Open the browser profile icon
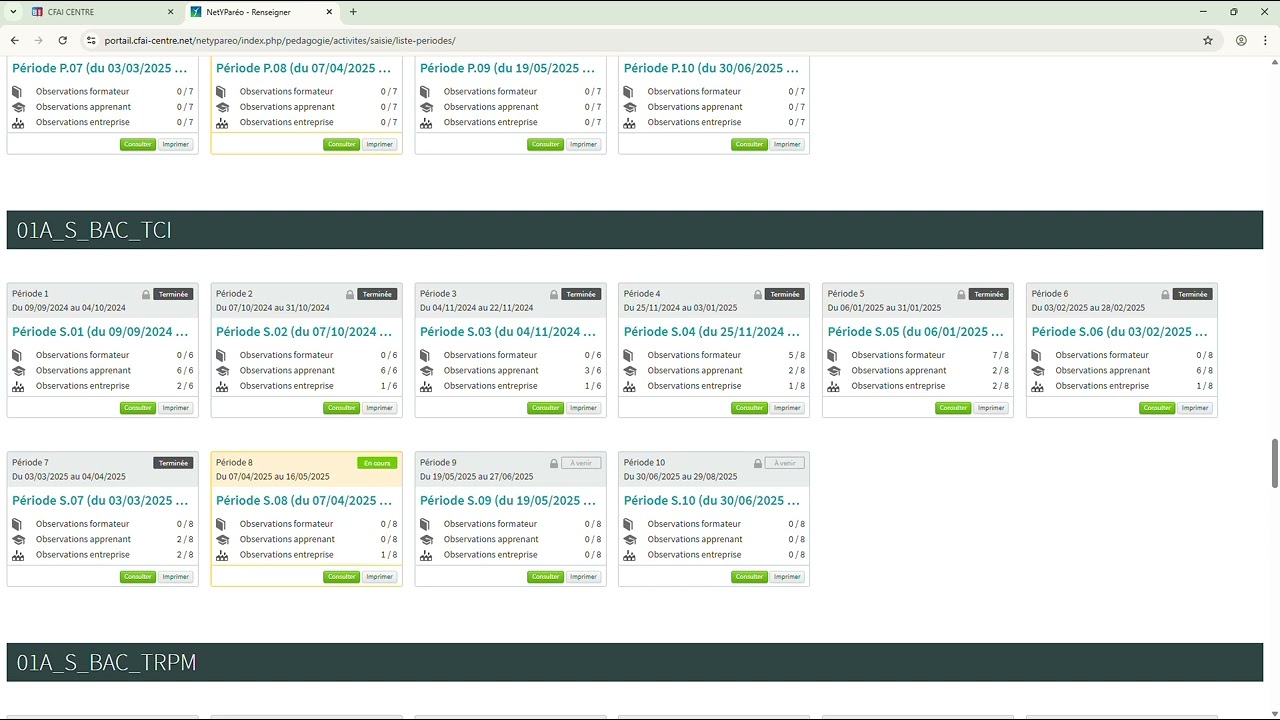Screen dimensions: 1280x720 pos(1241,40)
